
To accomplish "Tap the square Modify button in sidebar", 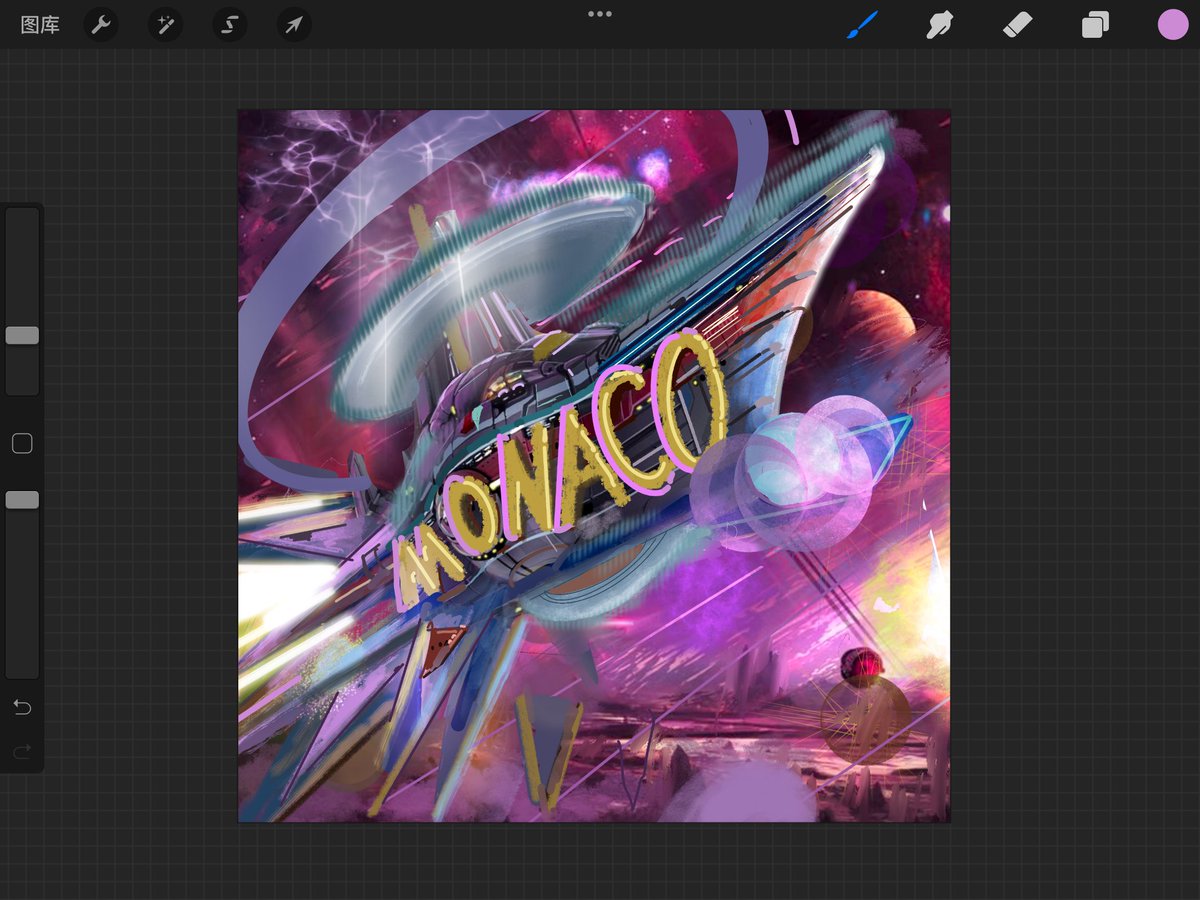I will point(22,444).
